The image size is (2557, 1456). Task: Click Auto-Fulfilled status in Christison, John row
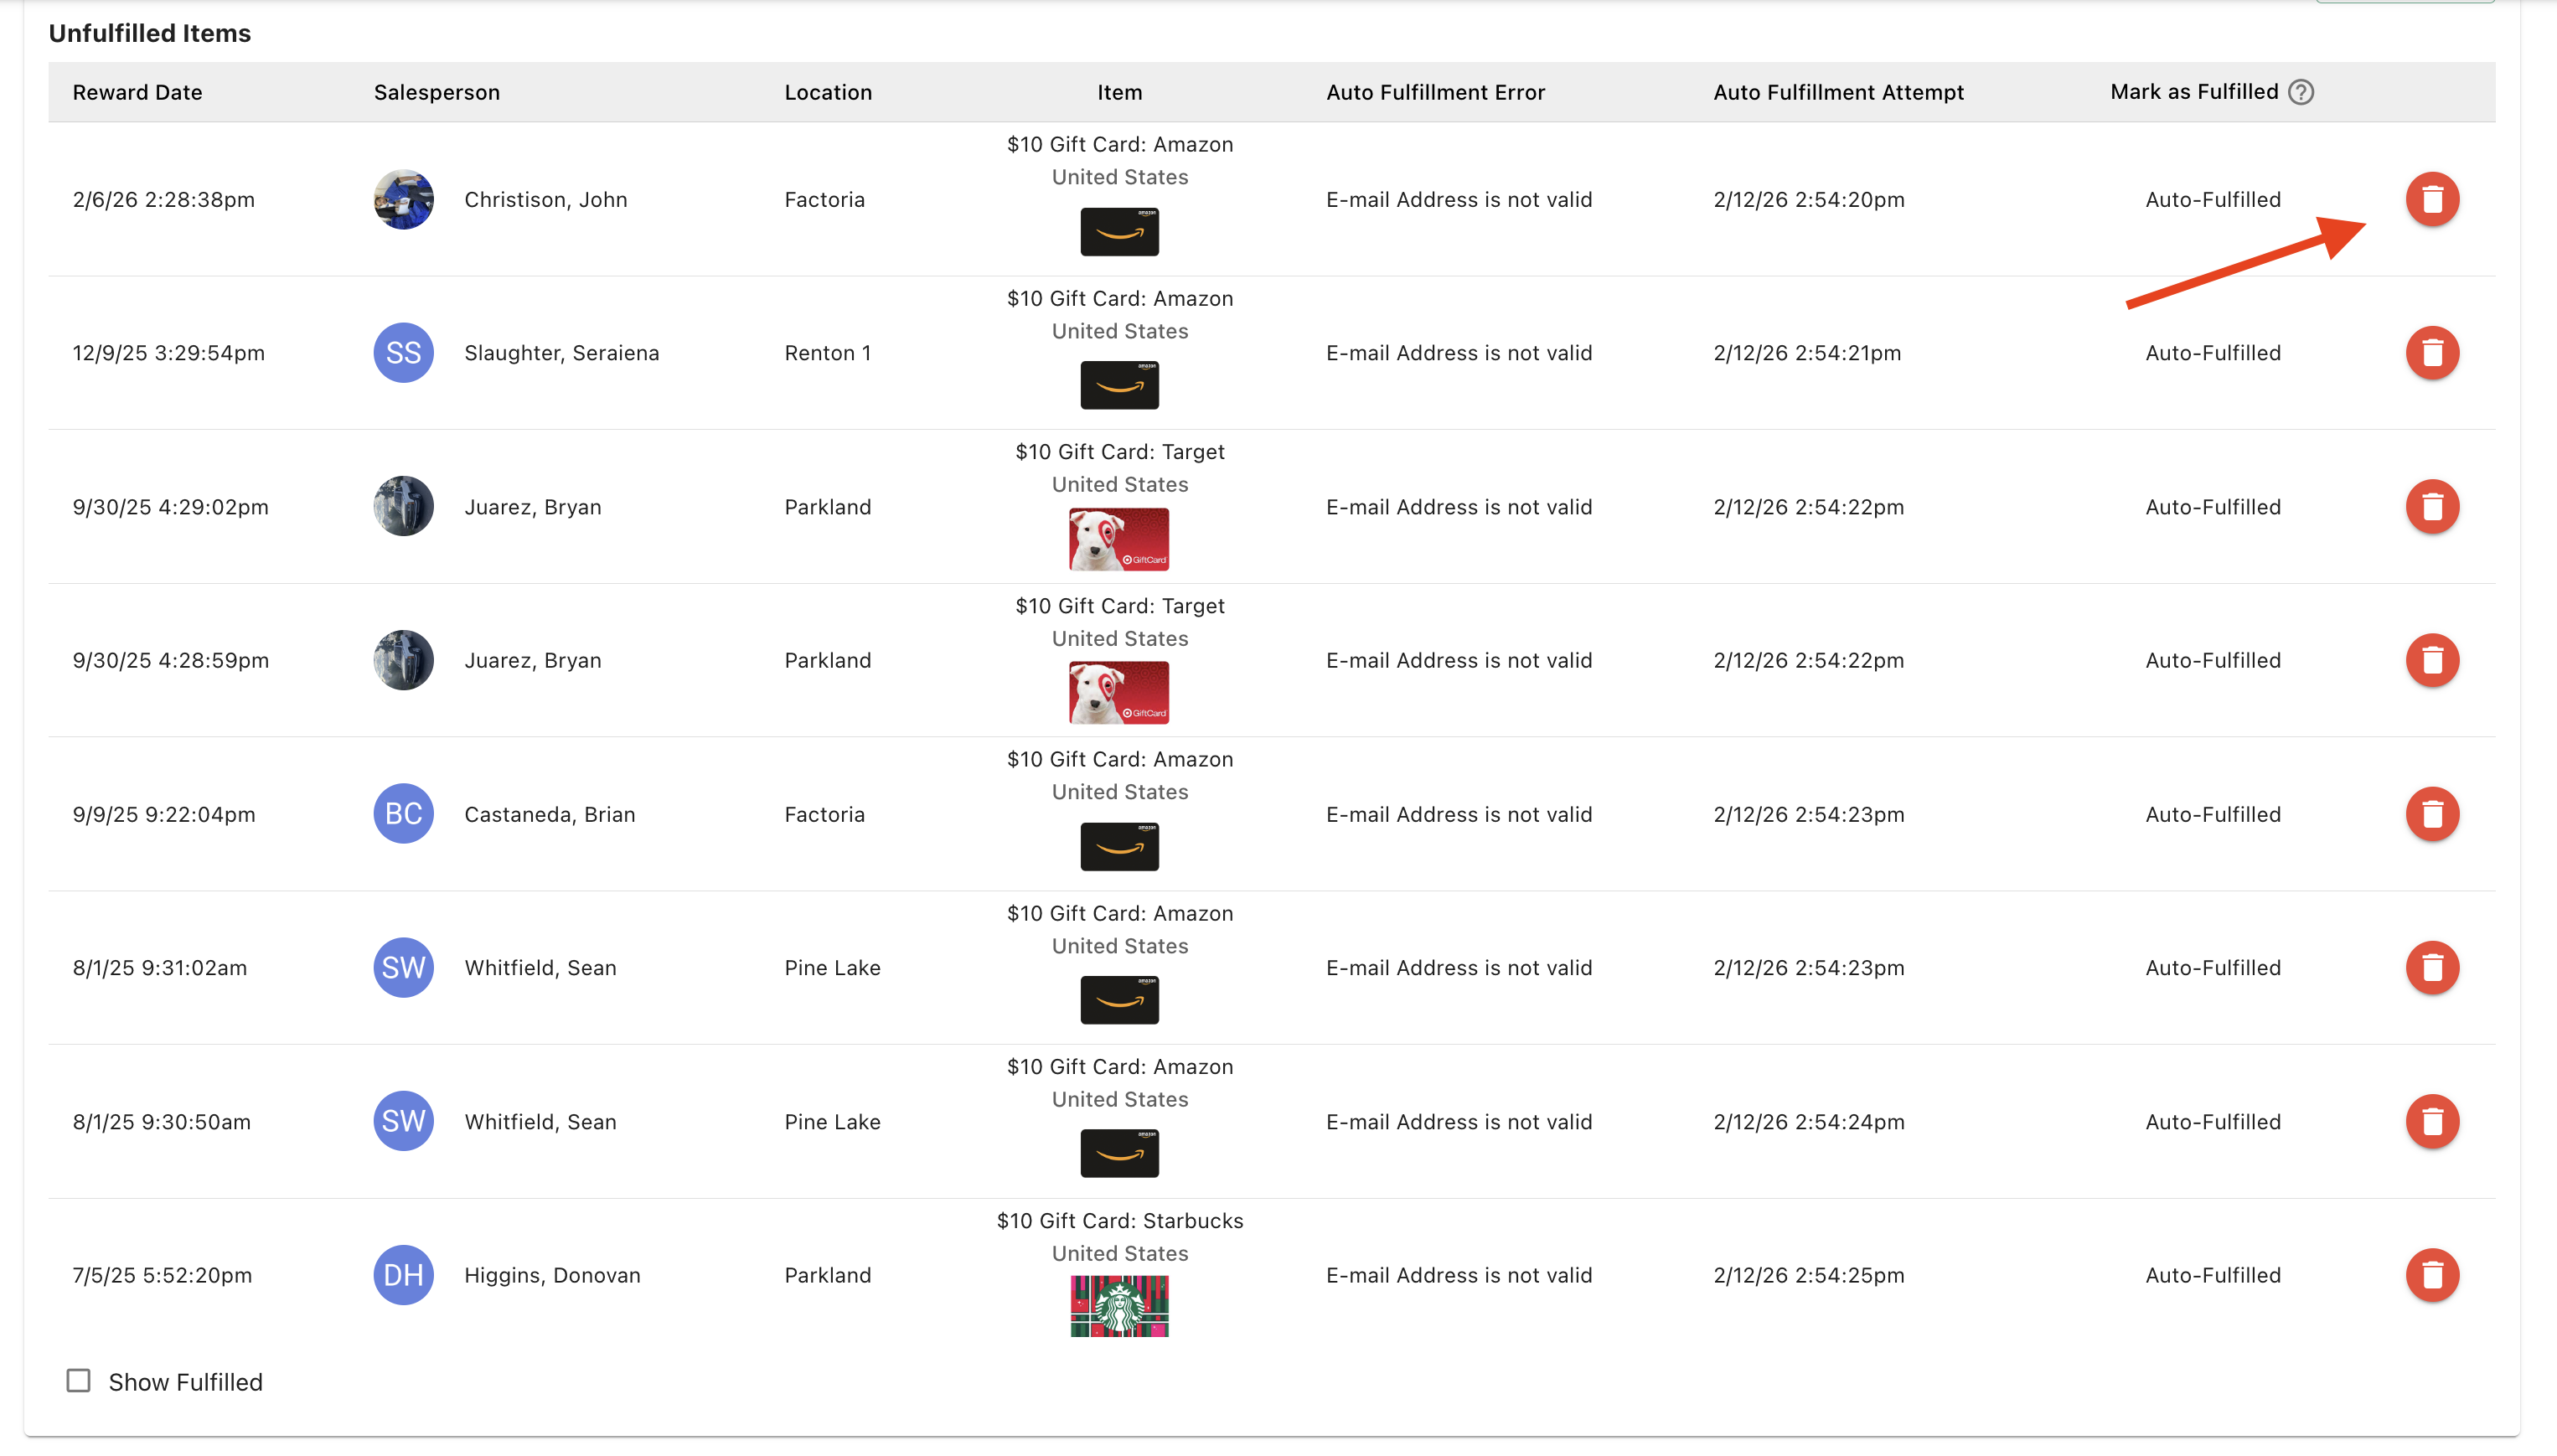2212,200
